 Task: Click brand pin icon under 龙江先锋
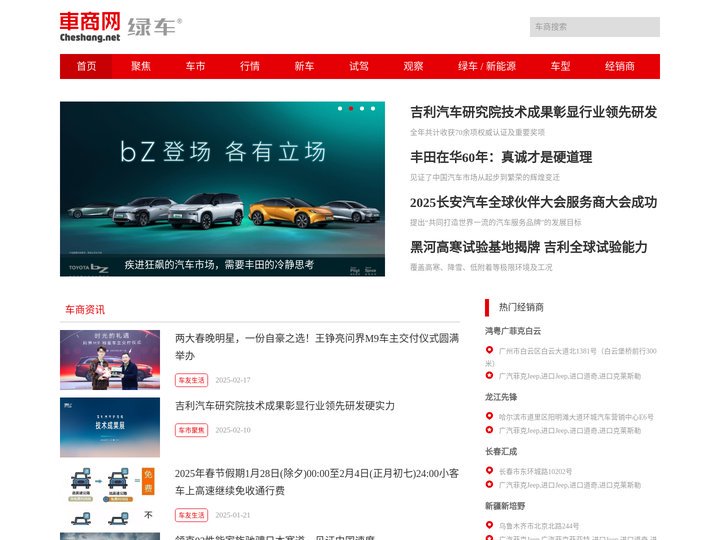click(x=489, y=430)
